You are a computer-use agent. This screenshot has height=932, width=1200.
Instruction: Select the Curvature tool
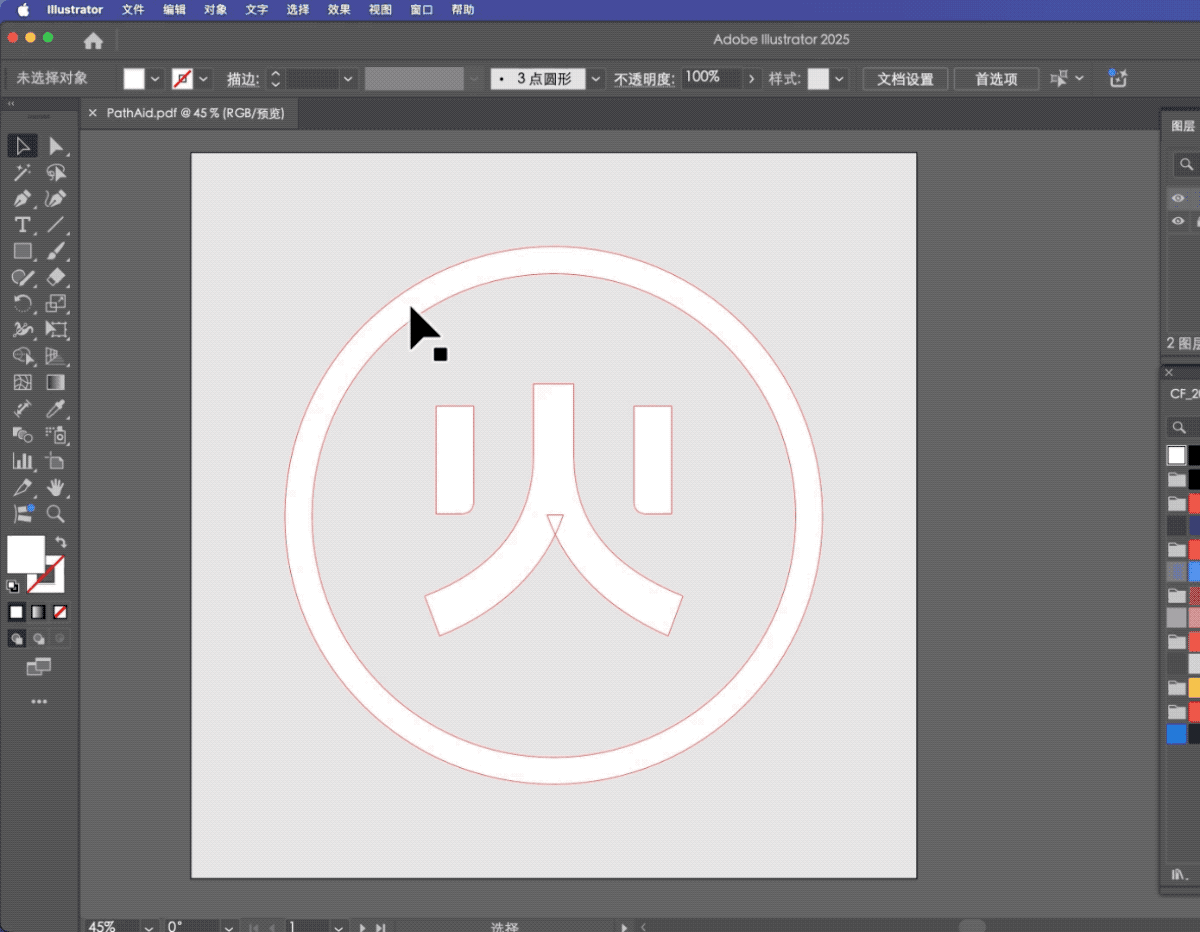tap(56, 199)
